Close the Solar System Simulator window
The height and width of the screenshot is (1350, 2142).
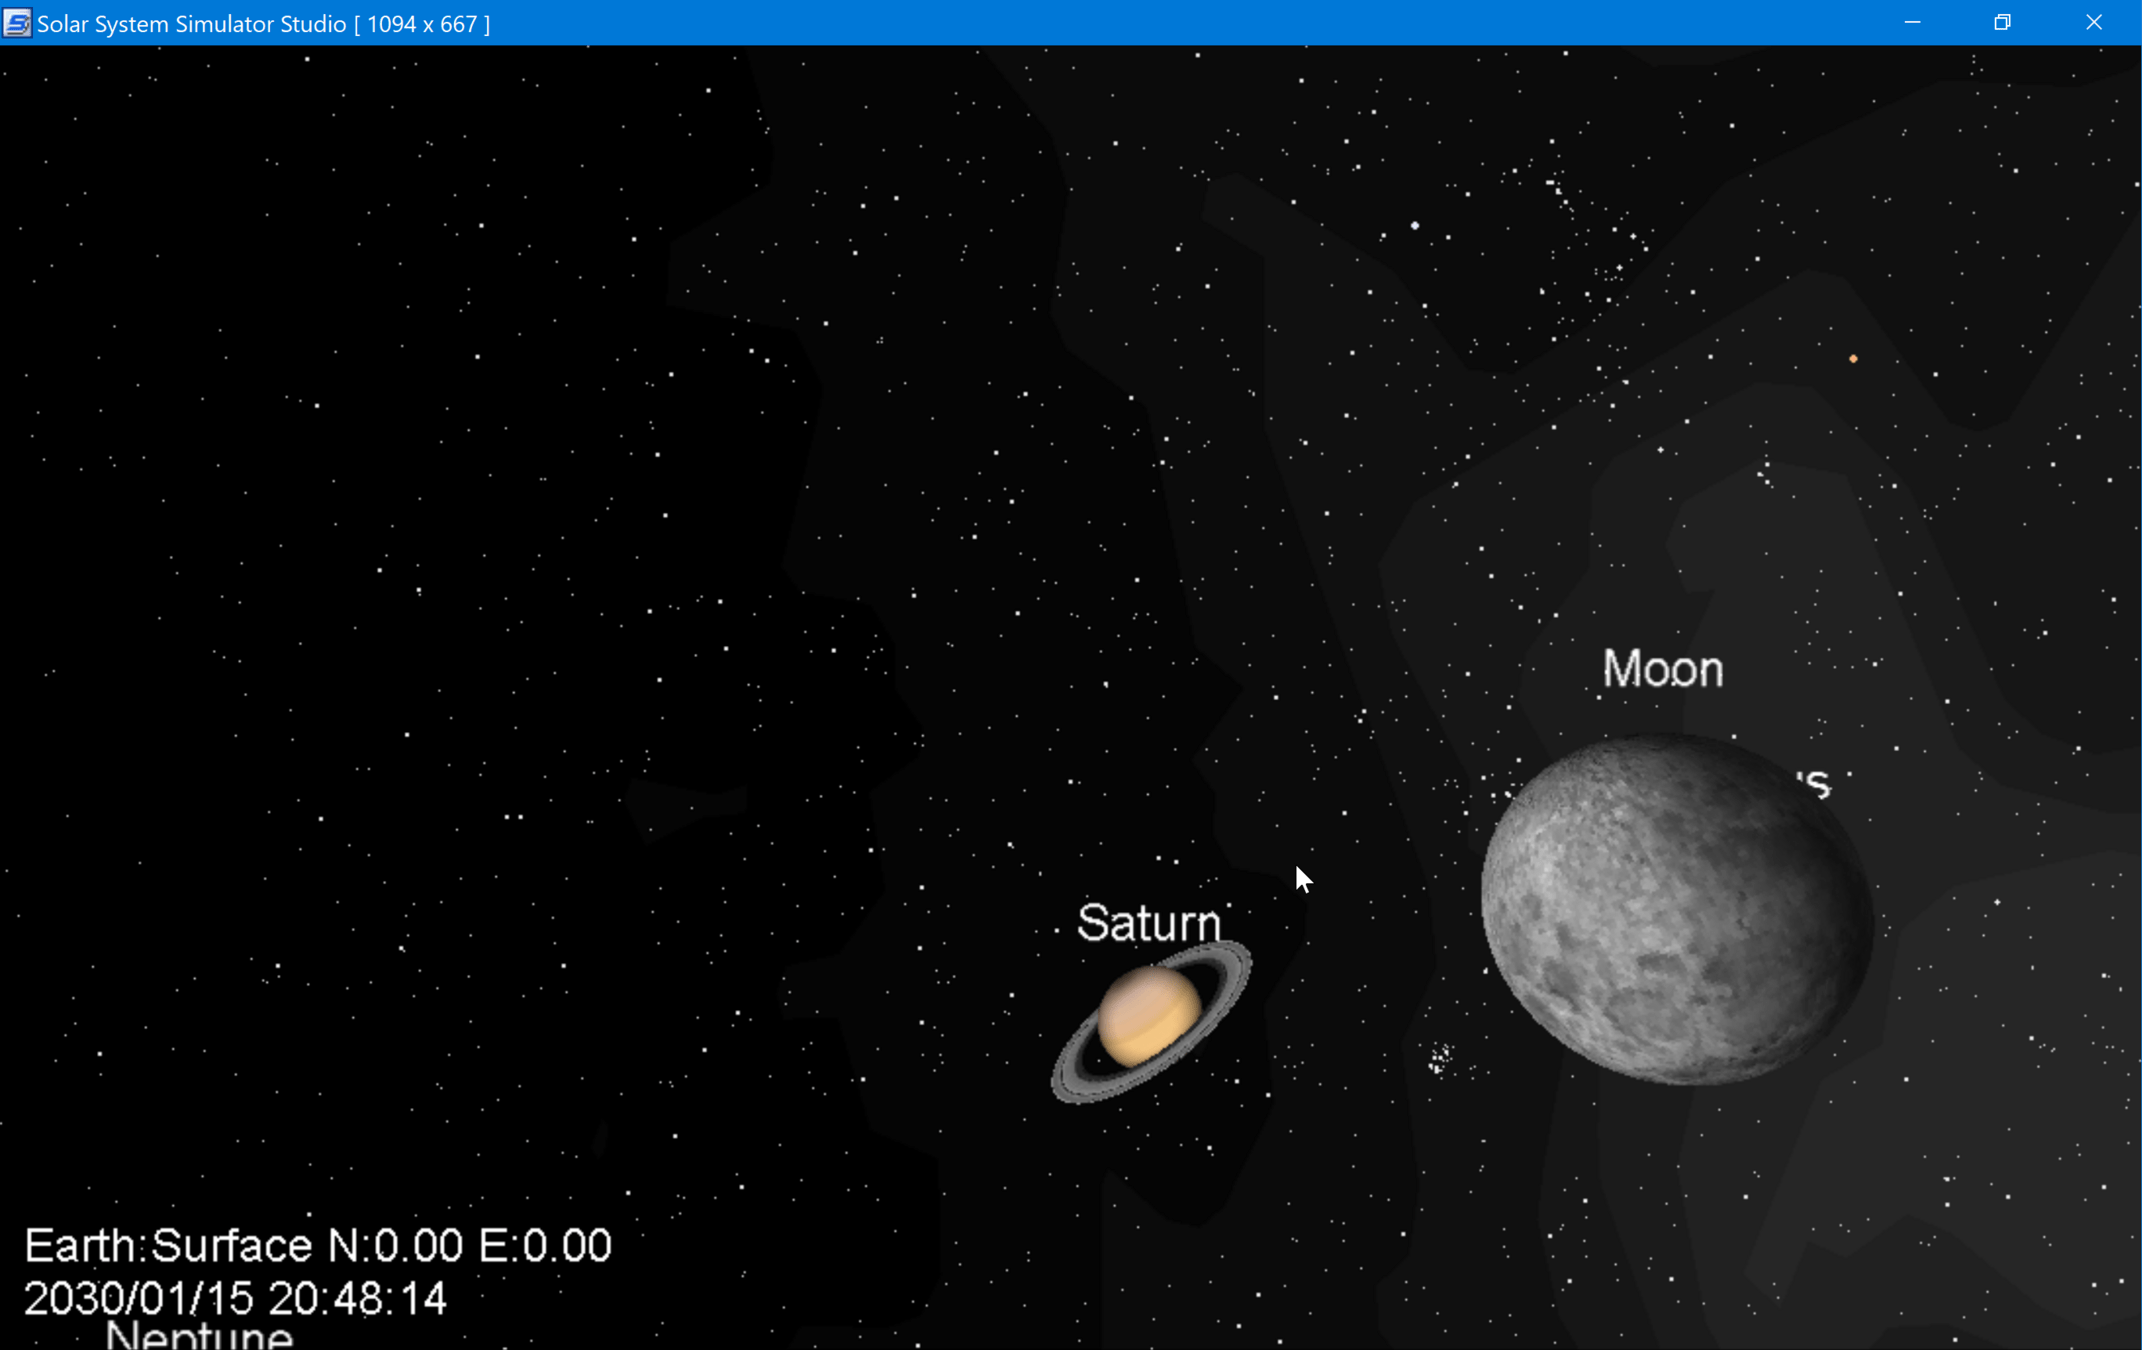pyautogui.click(x=2093, y=23)
